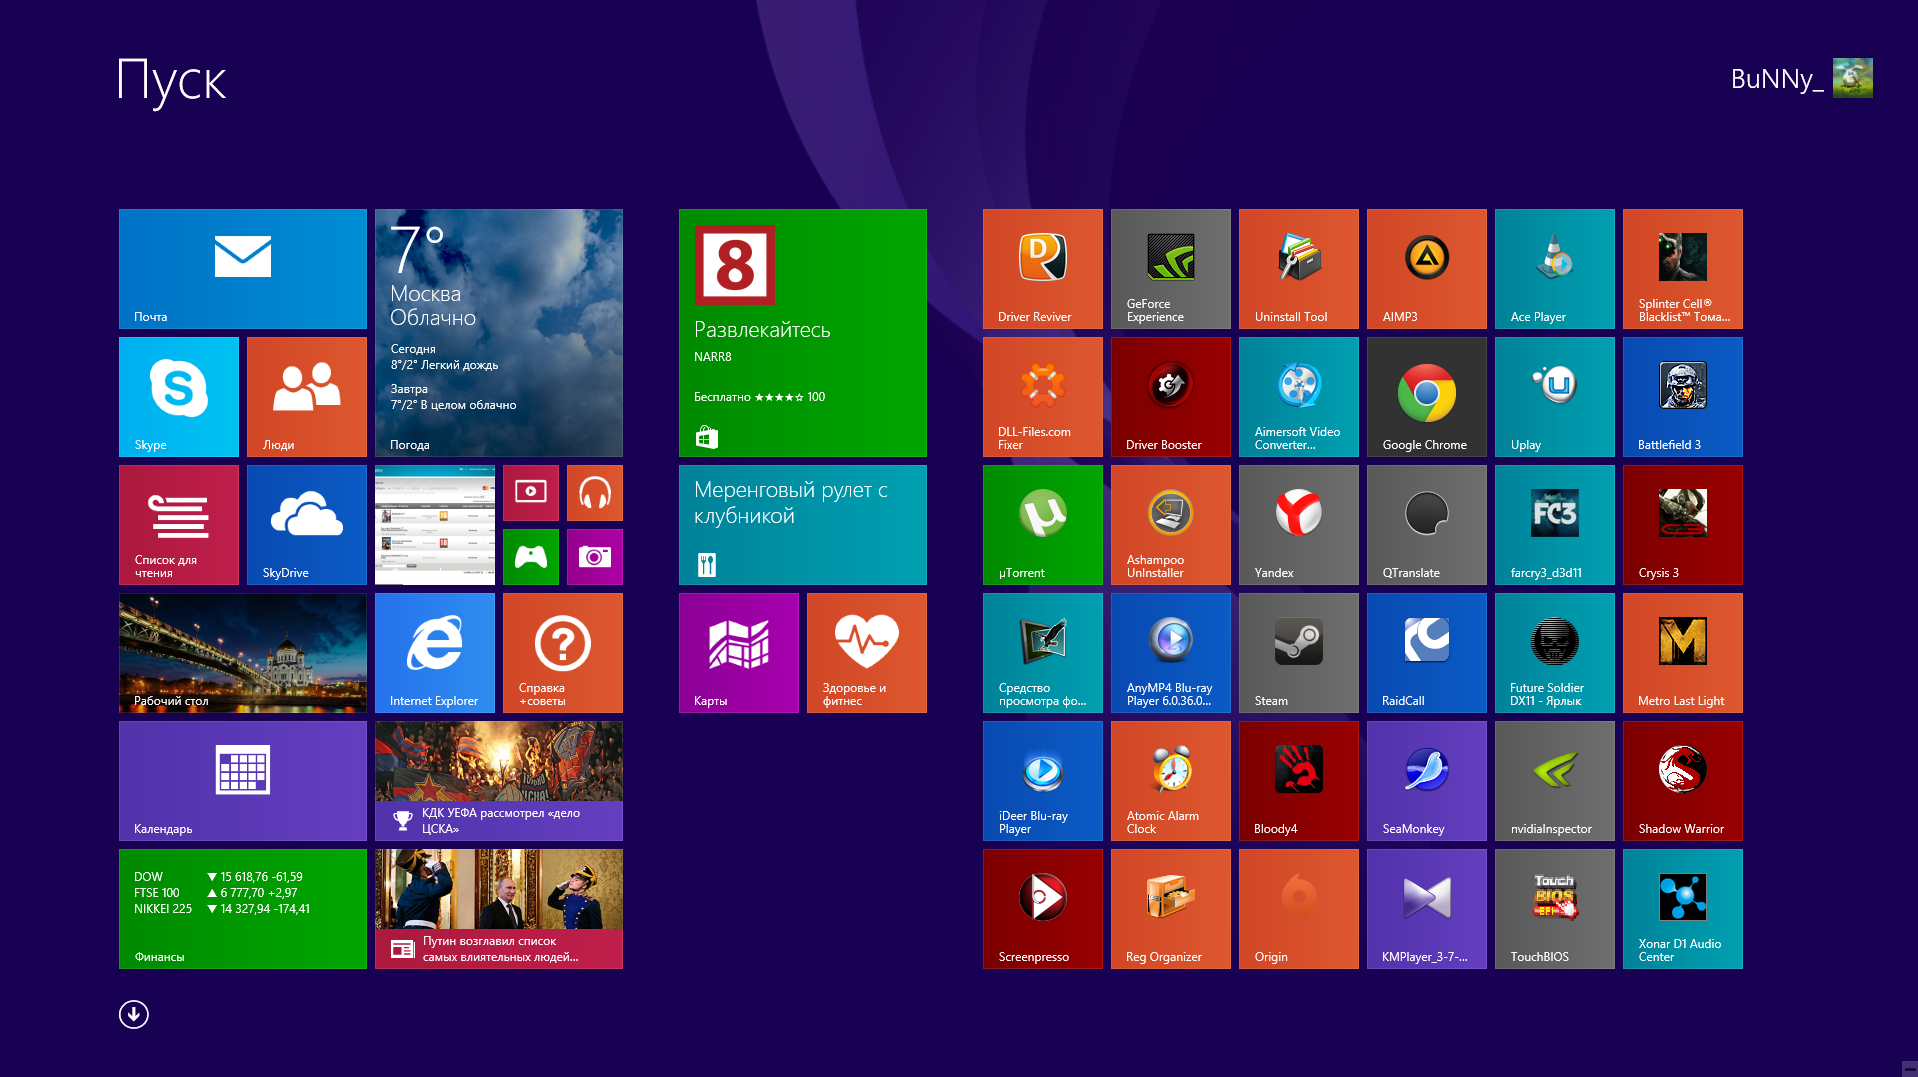Open Средство просмотра фо... tile

(x=1043, y=653)
